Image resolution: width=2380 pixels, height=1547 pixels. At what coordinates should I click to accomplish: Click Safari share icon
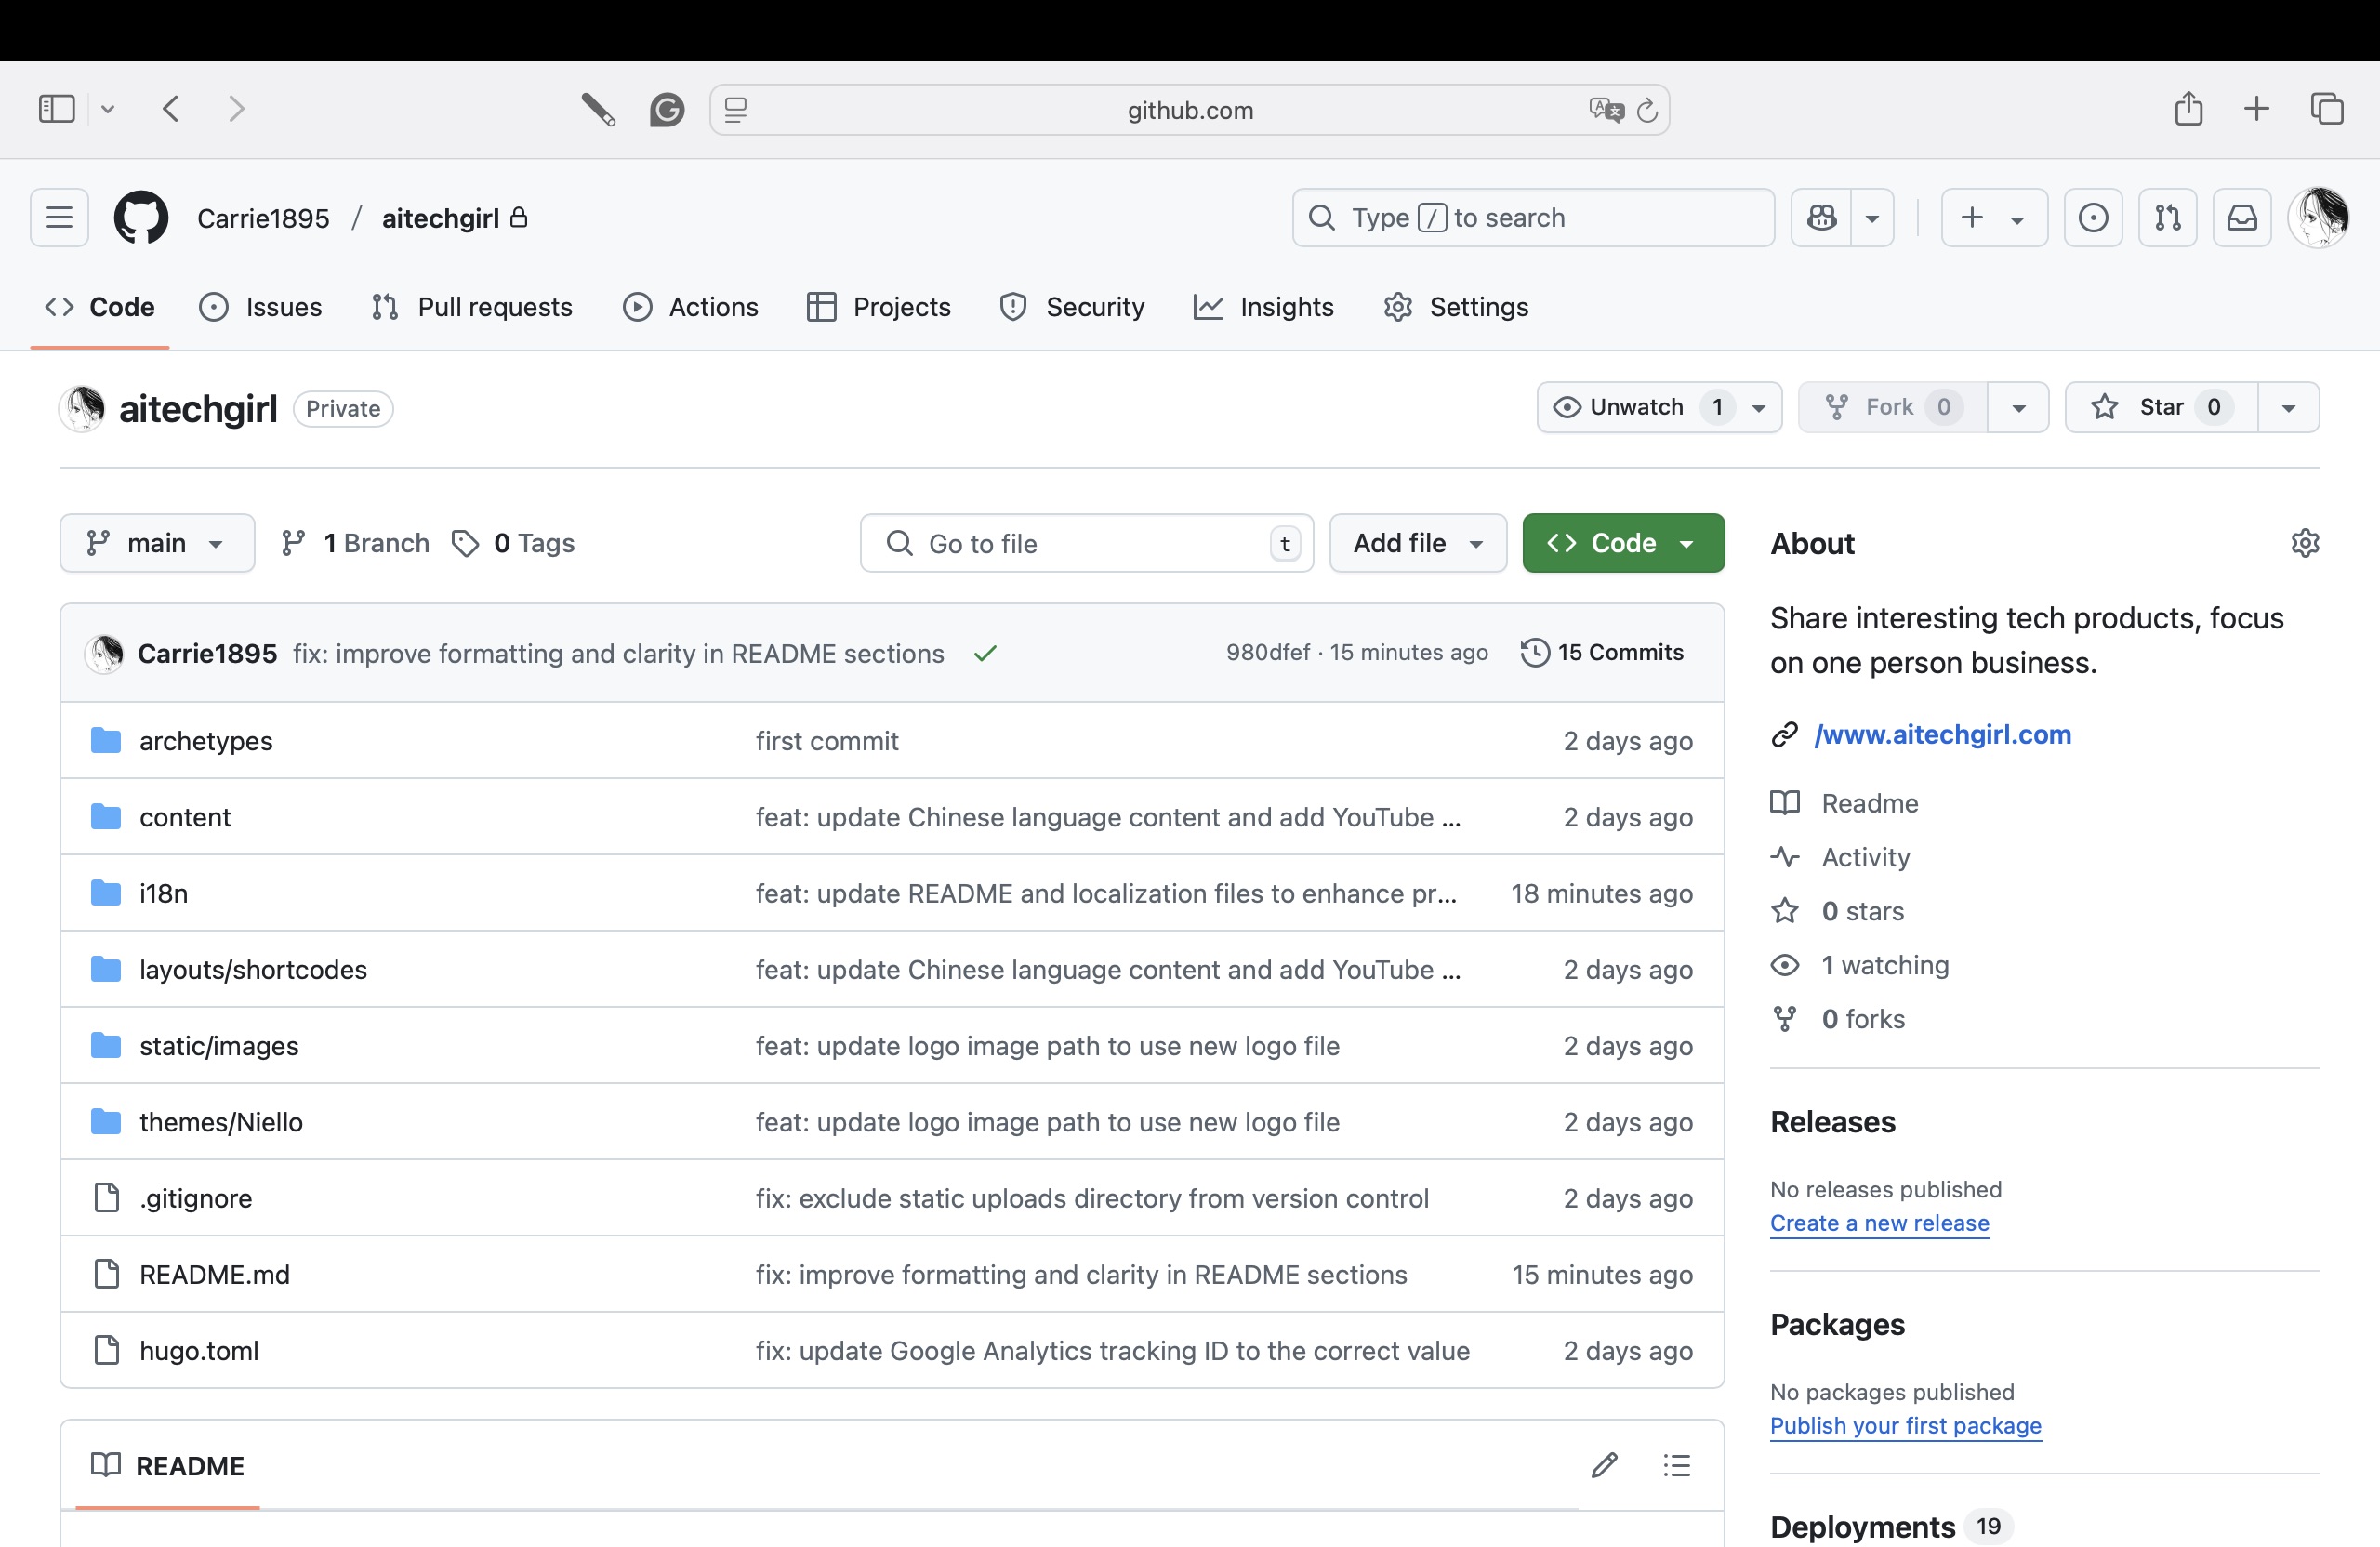[2188, 108]
